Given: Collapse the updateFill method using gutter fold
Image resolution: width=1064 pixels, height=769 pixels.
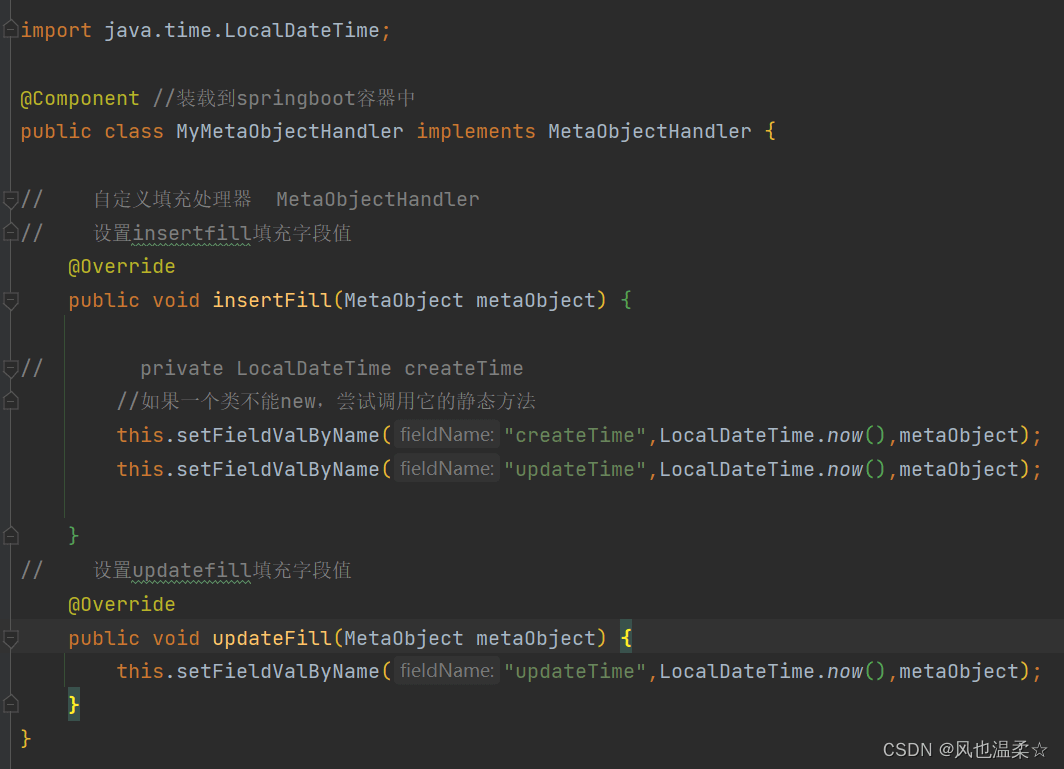Looking at the screenshot, I should 10,638.
